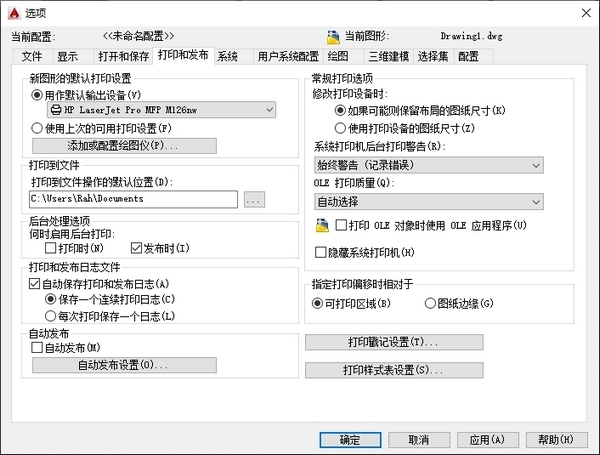
Task: Click the Drawing1.dwg file name text
Action: click(x=471, y=36)
